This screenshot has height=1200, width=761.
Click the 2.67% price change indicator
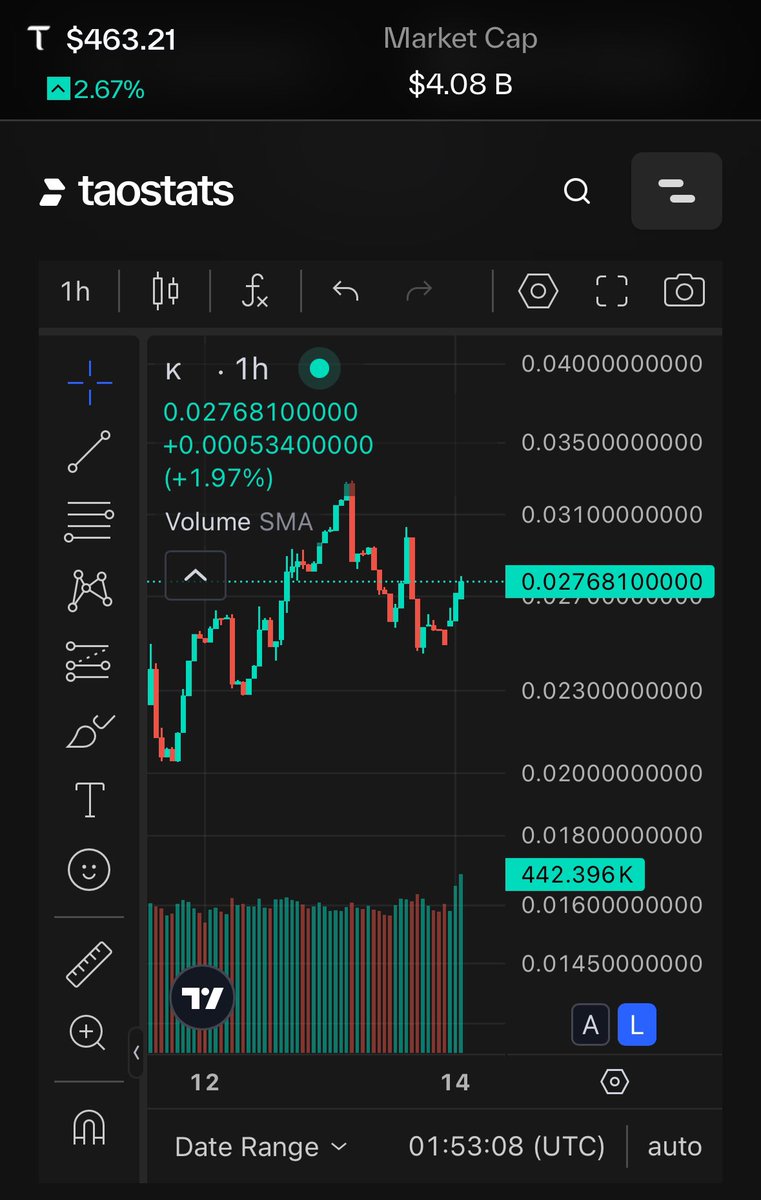96,90
